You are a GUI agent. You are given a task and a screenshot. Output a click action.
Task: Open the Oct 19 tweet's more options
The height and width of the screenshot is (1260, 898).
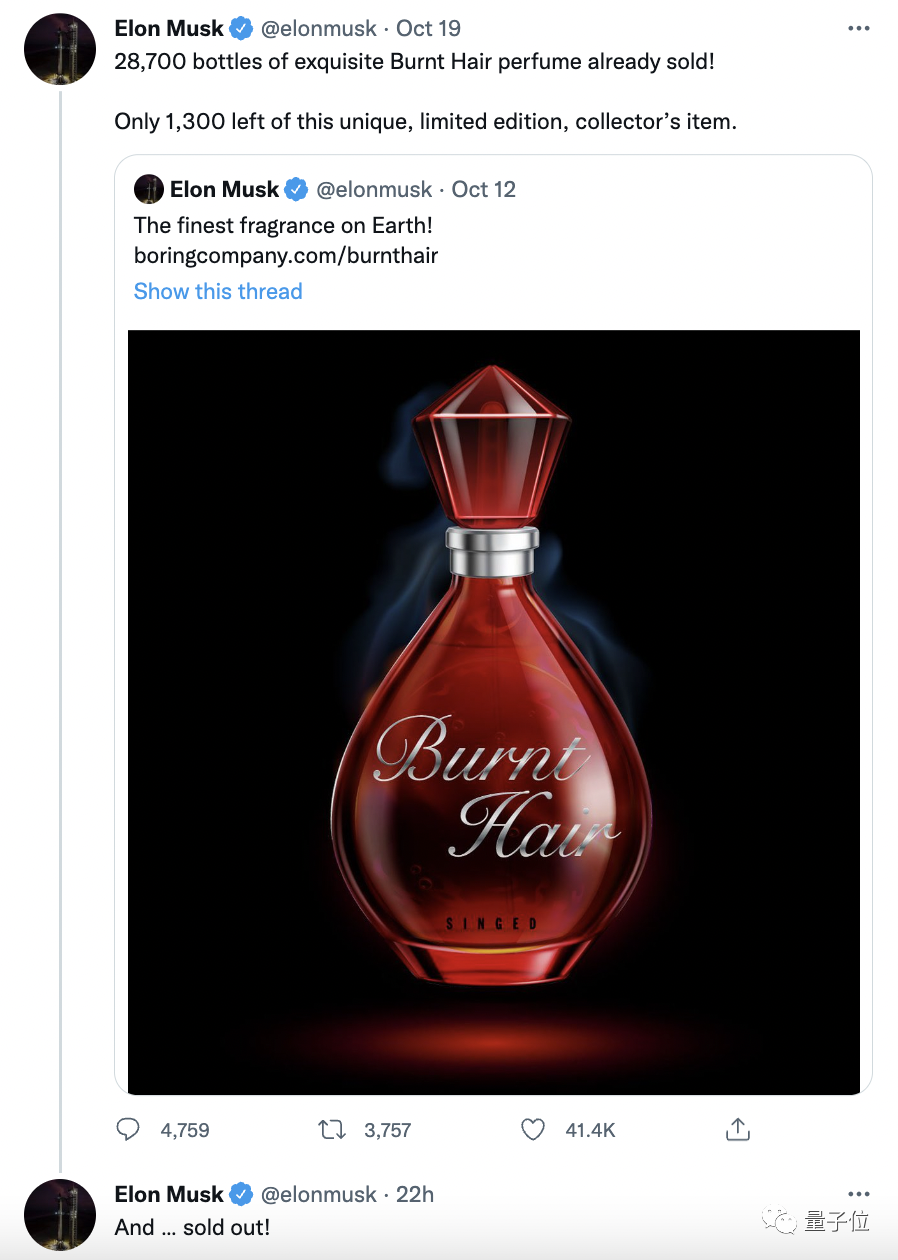858,29
